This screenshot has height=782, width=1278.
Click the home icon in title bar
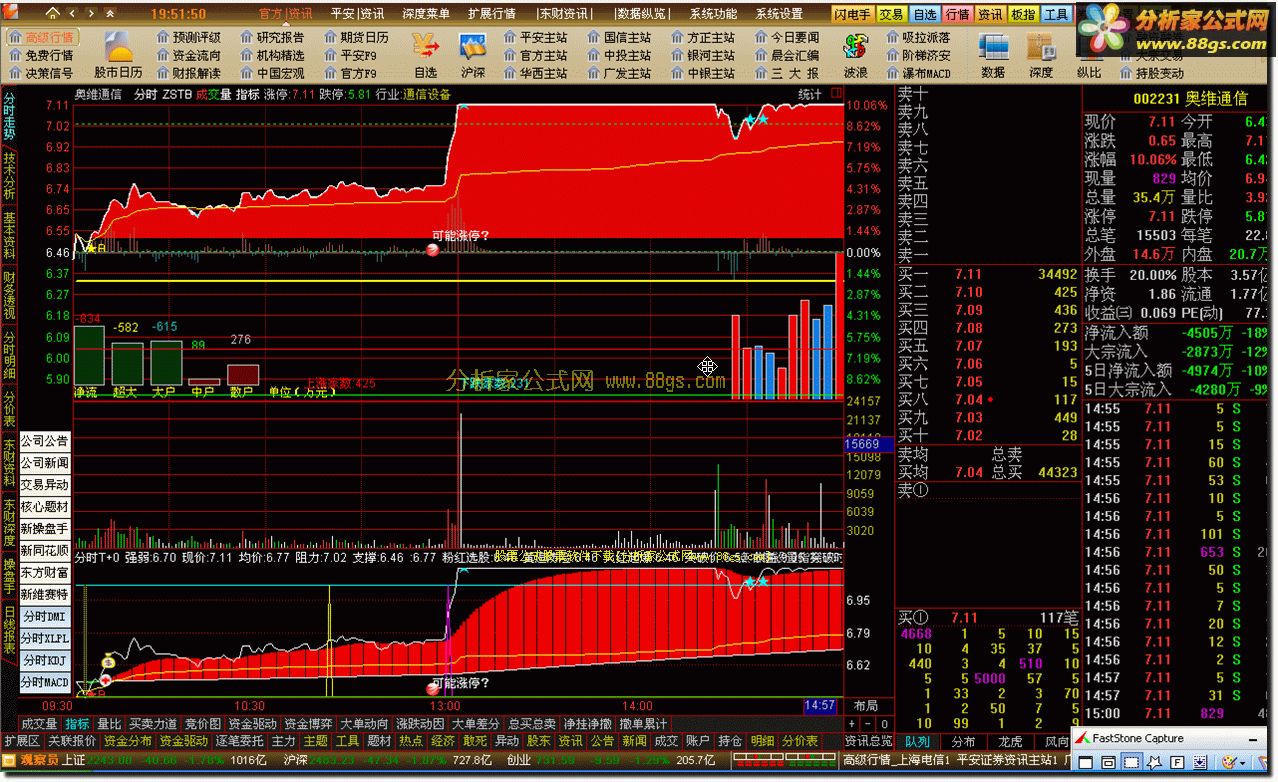pos(52,14)
